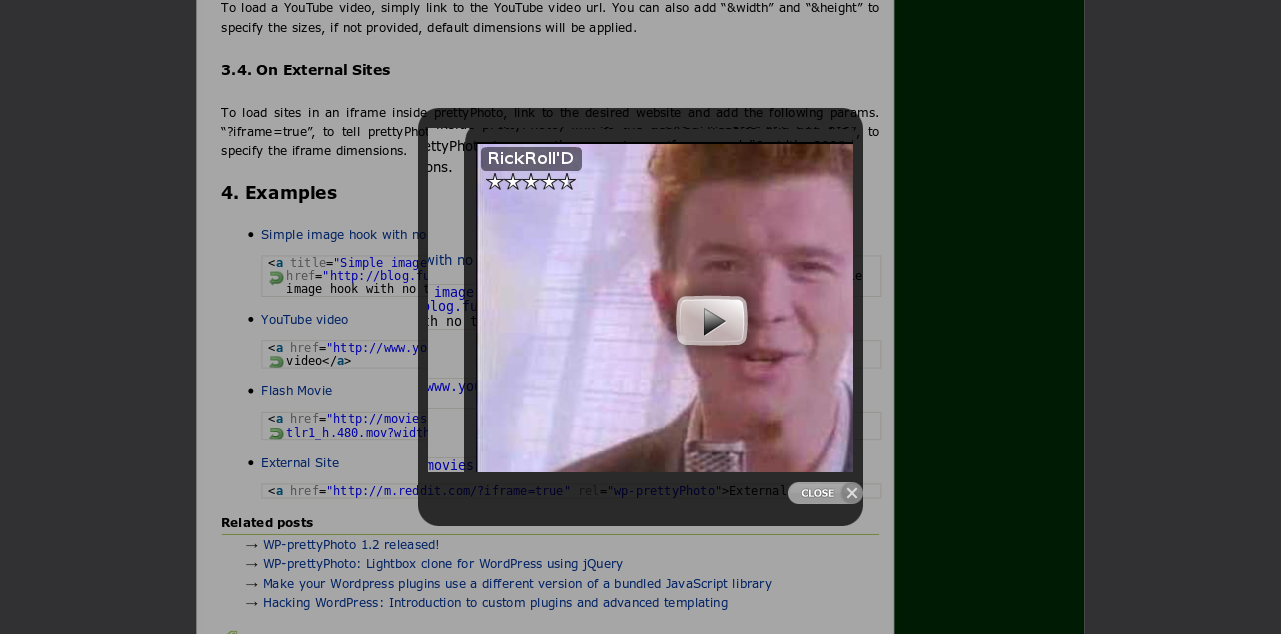Click the 4. Examples heading

point(279,193)
